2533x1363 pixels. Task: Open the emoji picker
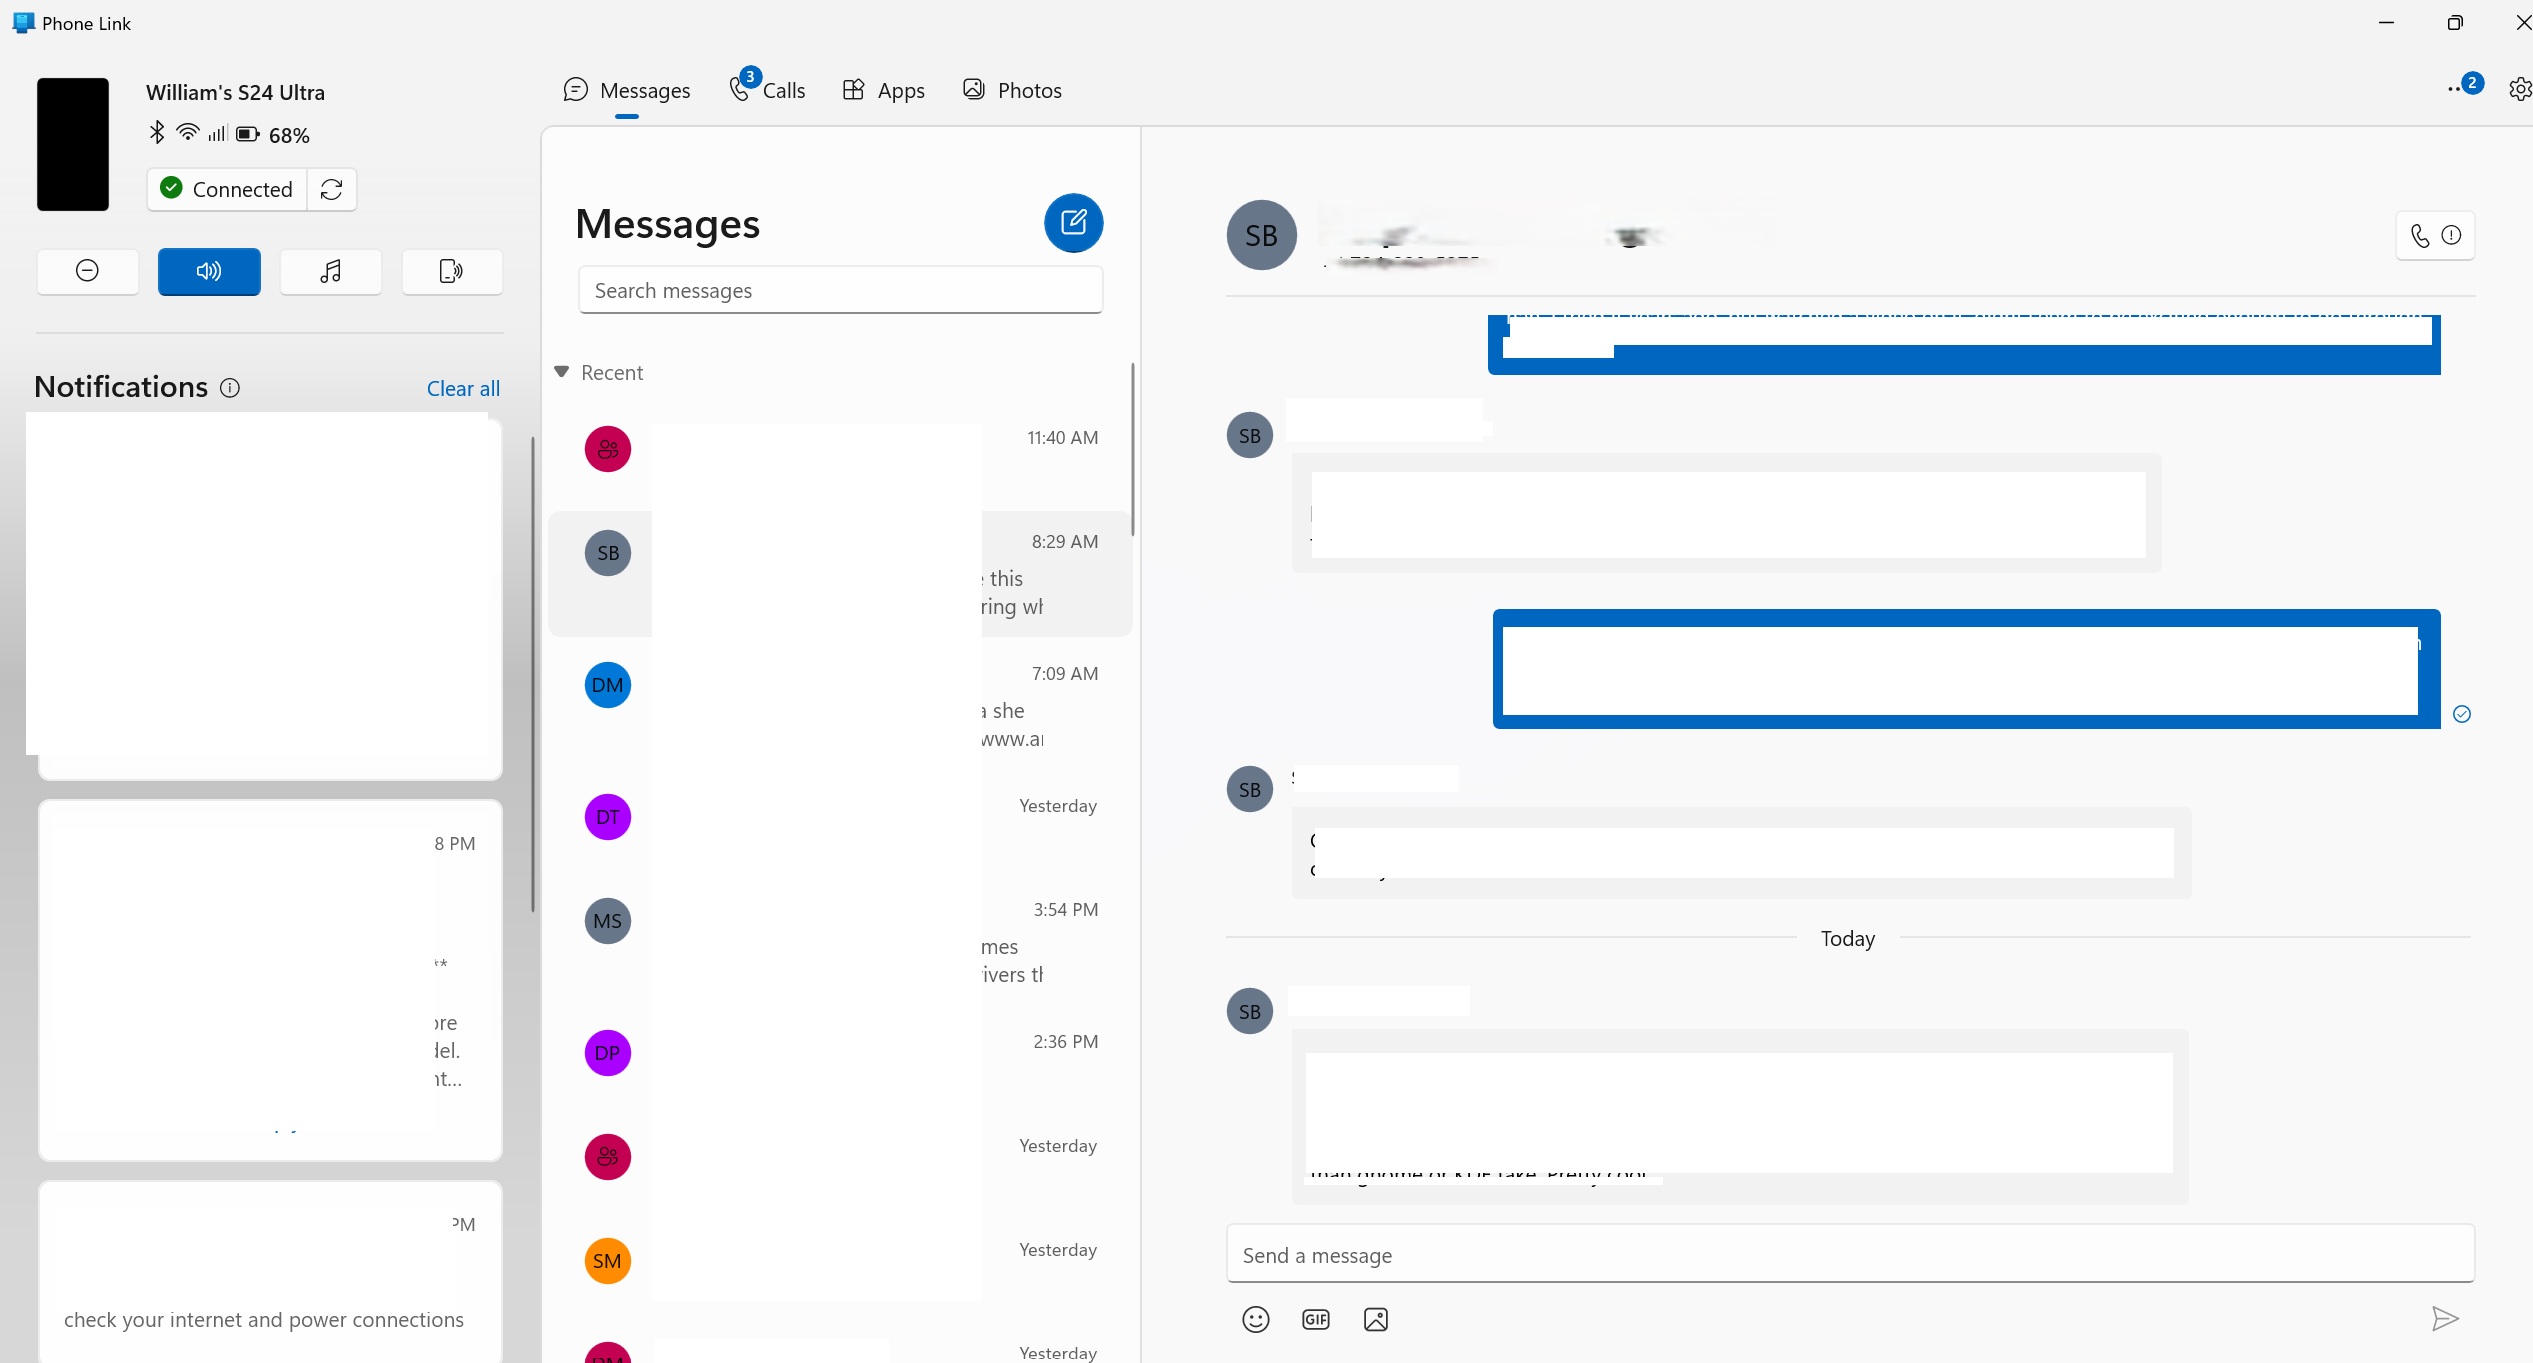[x=1255, y=1319]
